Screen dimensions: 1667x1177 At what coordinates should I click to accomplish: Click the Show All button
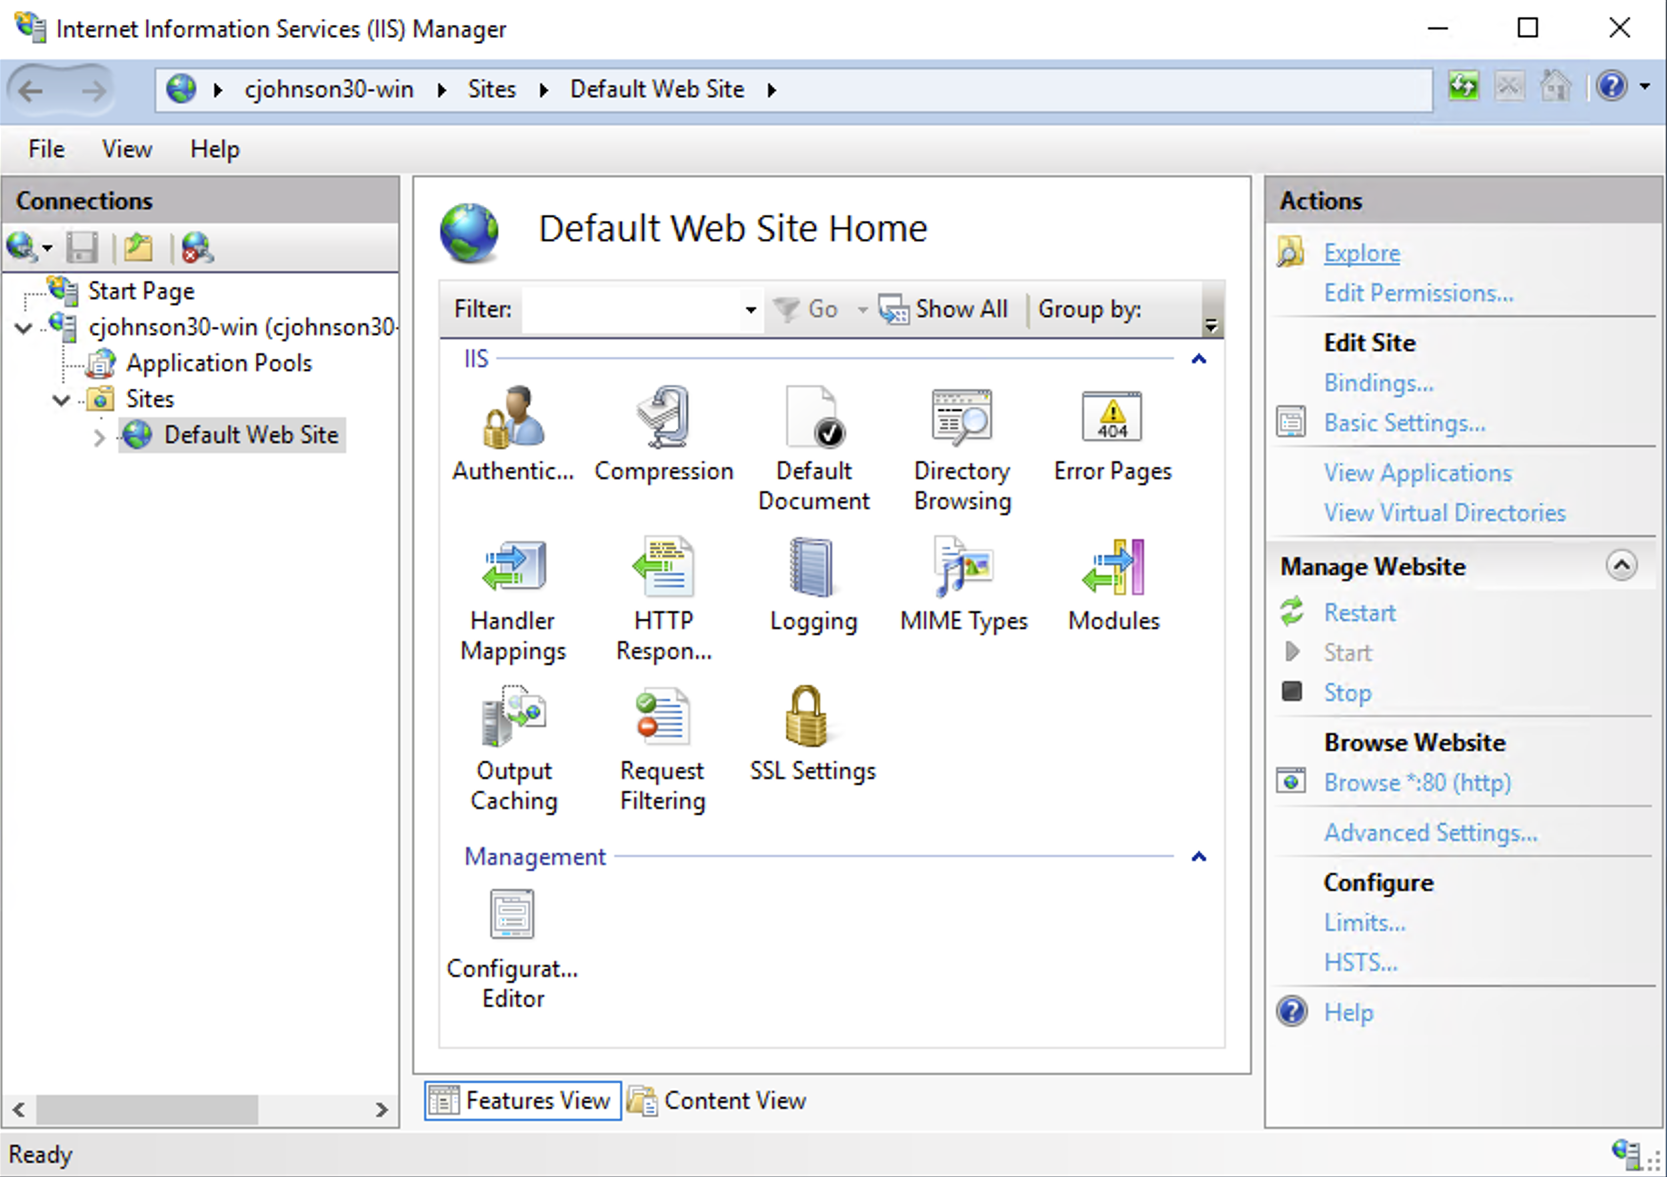pyautogui.click(x=943, y=310)
